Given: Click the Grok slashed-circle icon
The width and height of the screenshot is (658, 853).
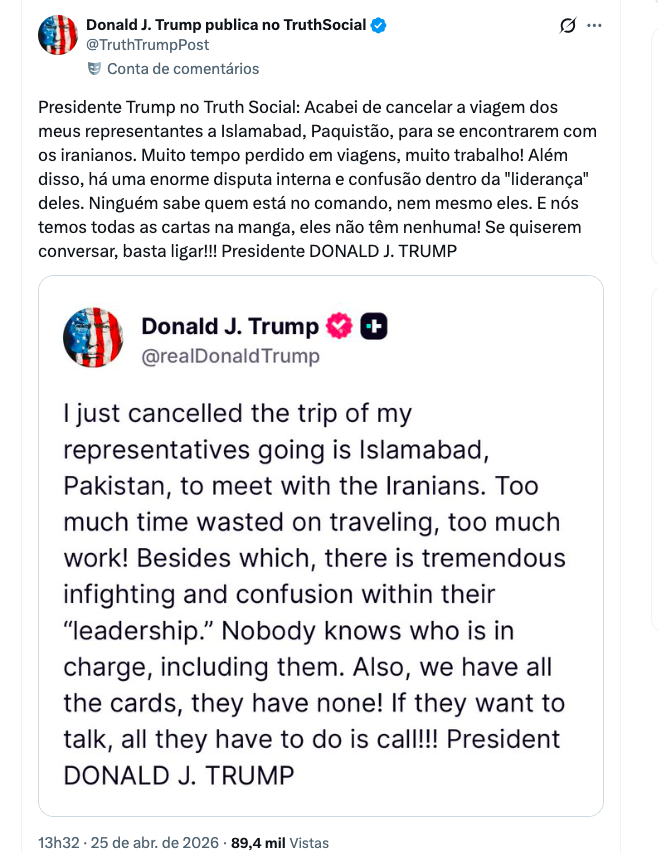Looking at the screenshot, I should coord(567,26).
